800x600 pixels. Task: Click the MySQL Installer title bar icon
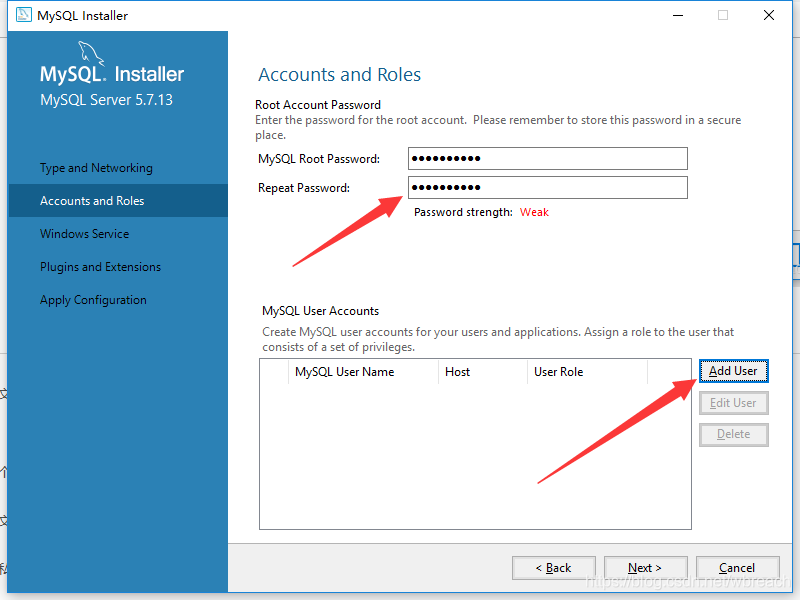pyautogui.click(x=23, y=15)
